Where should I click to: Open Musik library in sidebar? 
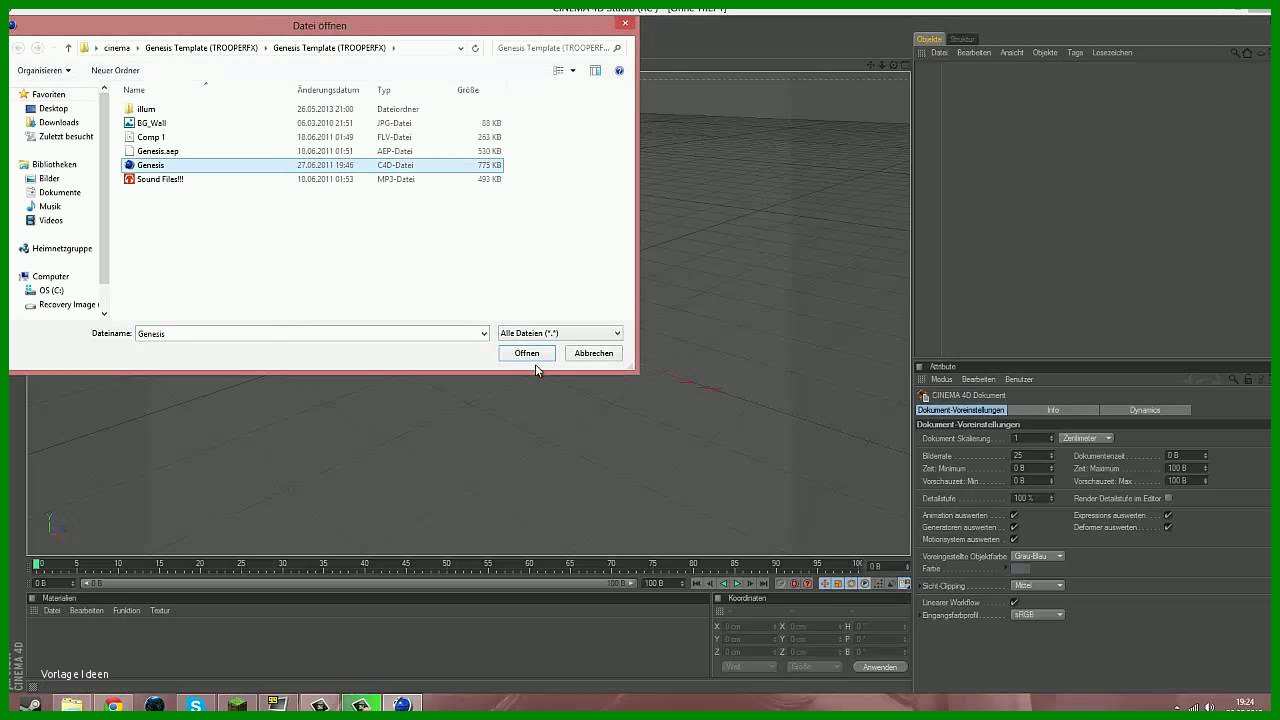pyautogui.click(x=49, y=206)
